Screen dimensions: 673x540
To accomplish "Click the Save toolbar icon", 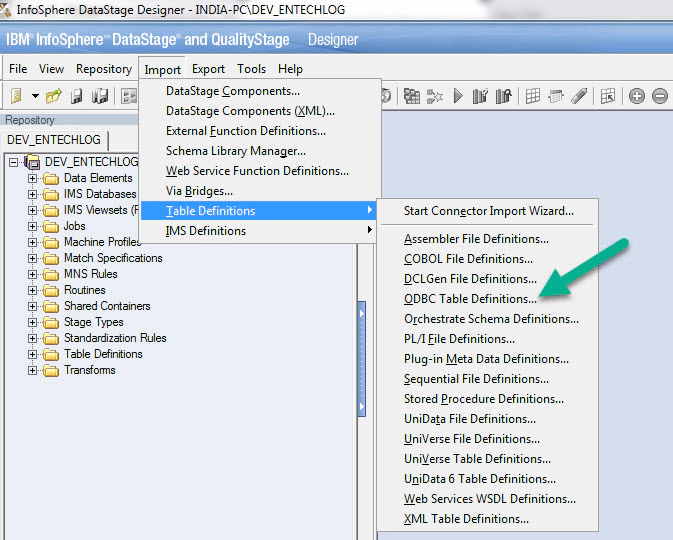I will 76,96.
